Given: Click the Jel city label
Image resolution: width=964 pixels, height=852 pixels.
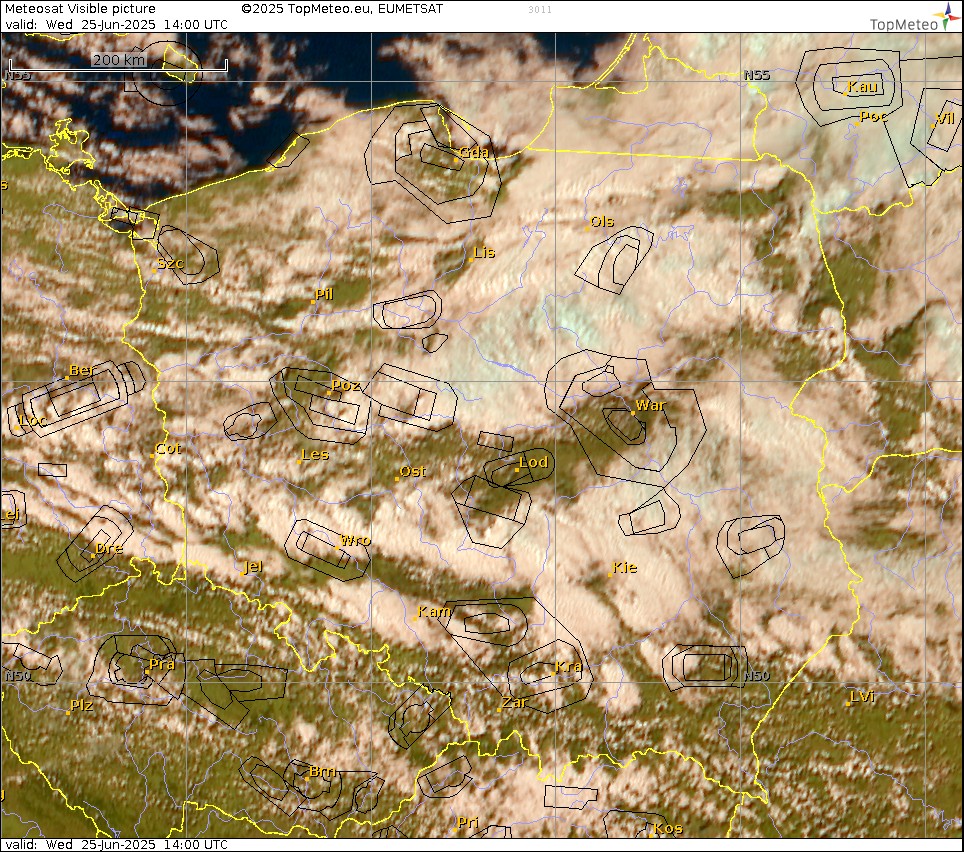Looking at the screenshot, I should coord(253,567).
